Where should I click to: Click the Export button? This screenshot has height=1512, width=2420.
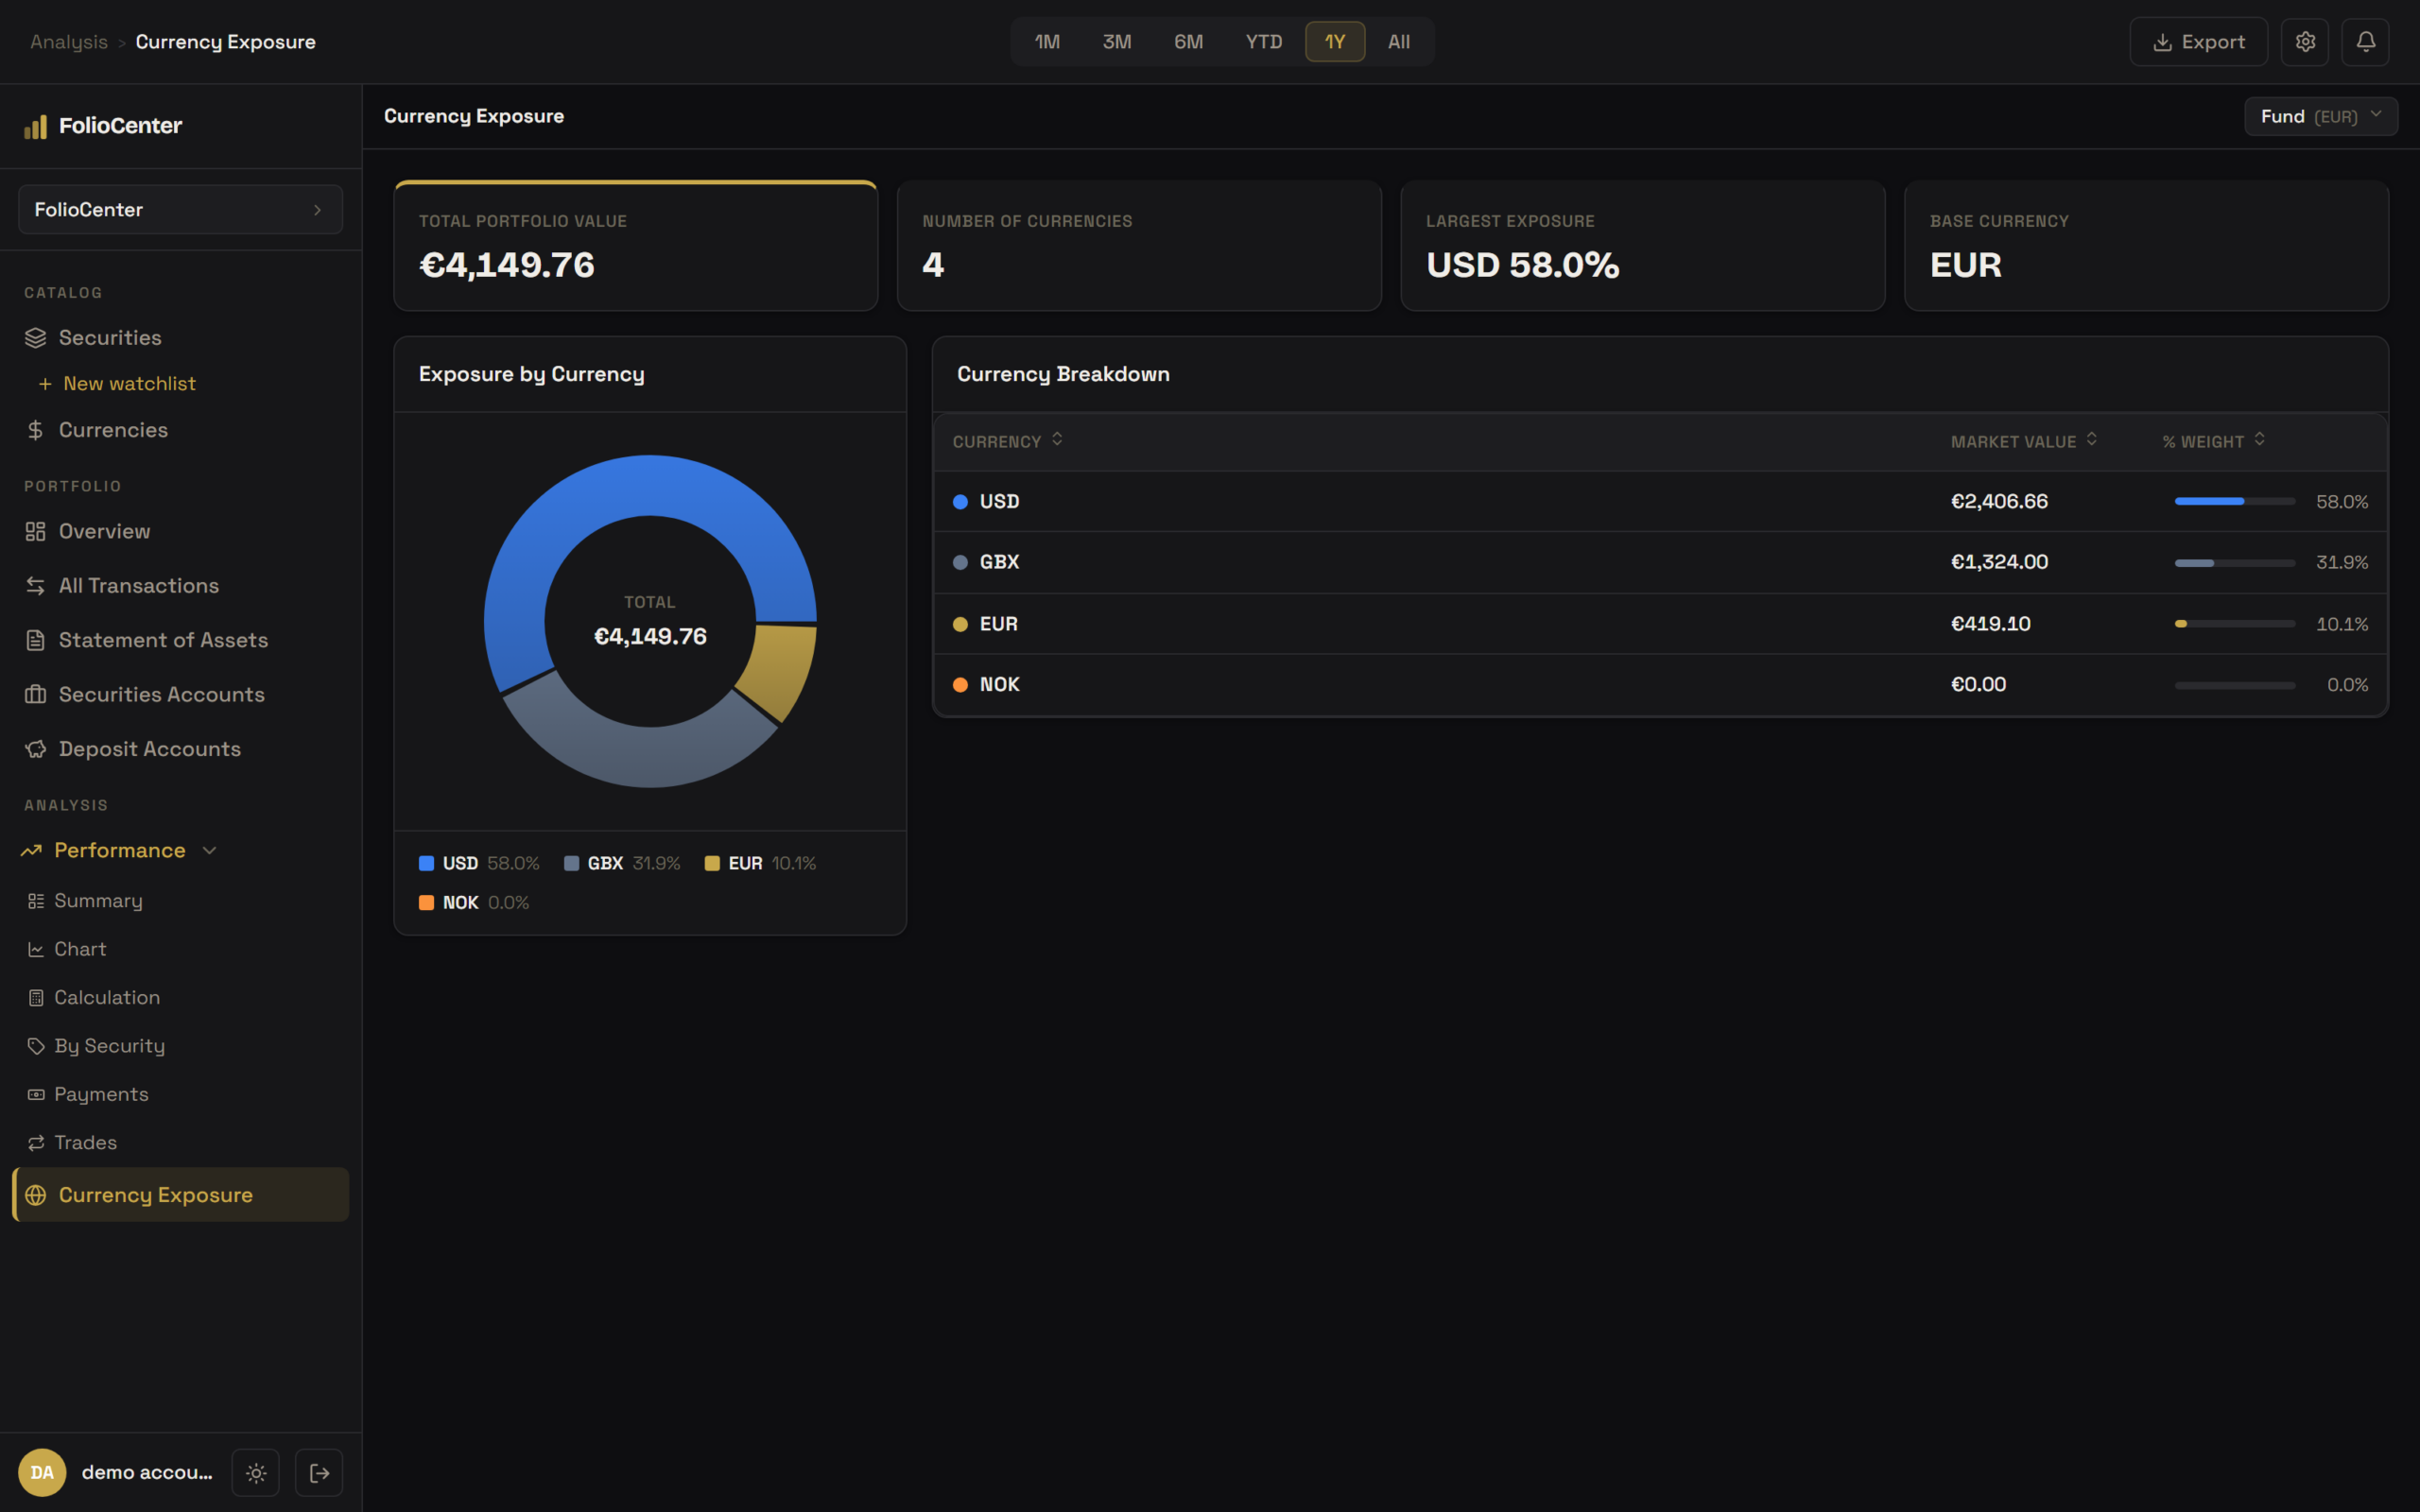click(2198, 42)
